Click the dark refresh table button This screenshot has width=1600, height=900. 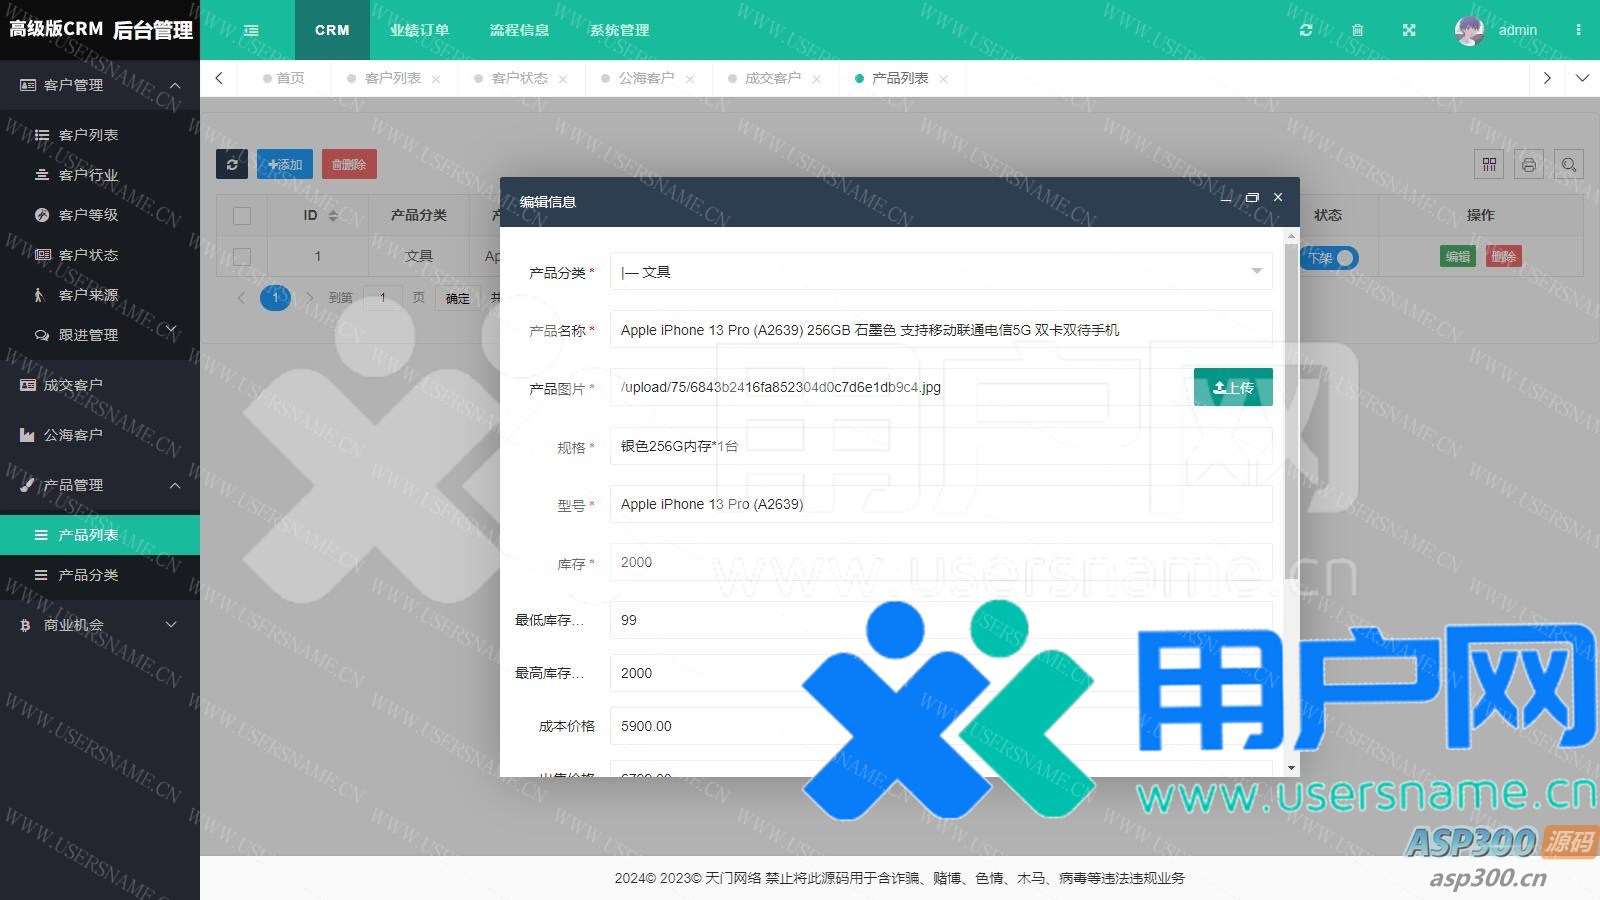tap(232, 164)
